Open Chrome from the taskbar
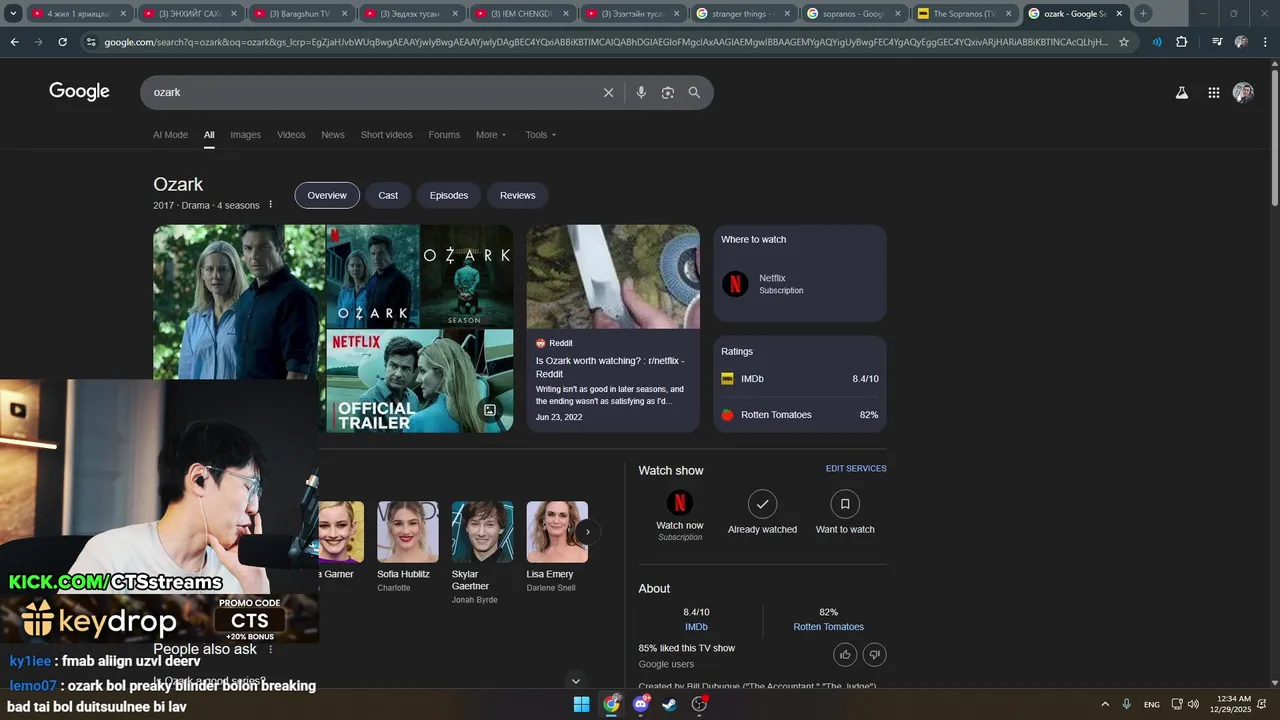 [x=611, y=704]
